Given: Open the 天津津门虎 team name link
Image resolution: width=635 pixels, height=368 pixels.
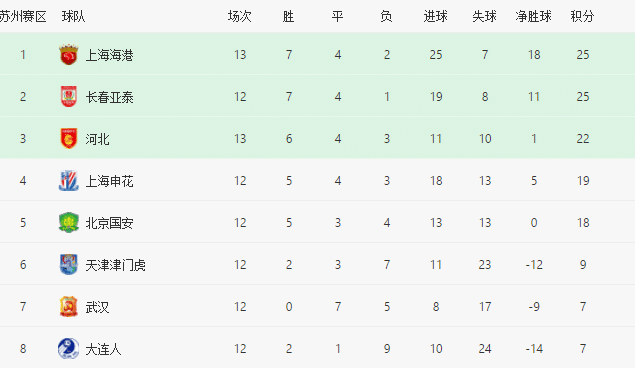Looking at the screenshot, I should tap(115, 265).
